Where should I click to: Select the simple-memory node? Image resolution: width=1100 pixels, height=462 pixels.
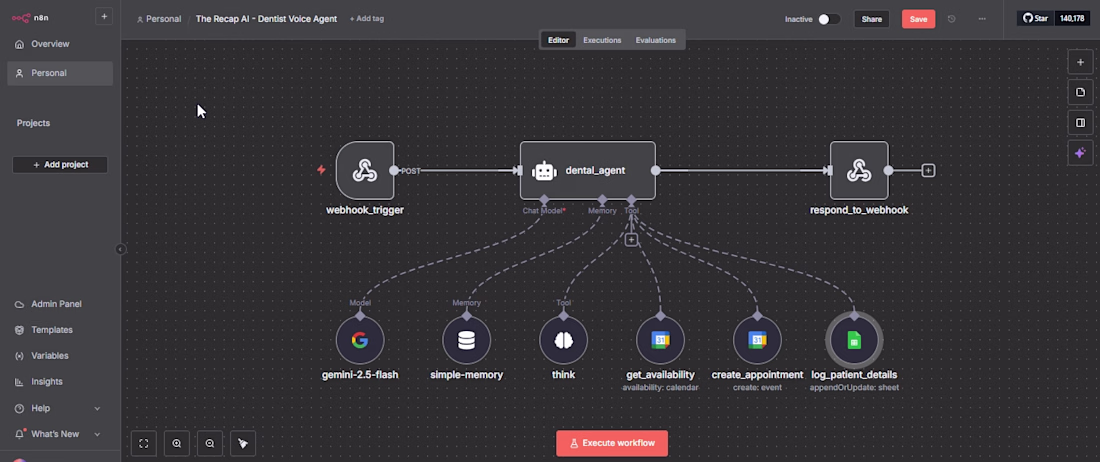(x=467, y=340)
